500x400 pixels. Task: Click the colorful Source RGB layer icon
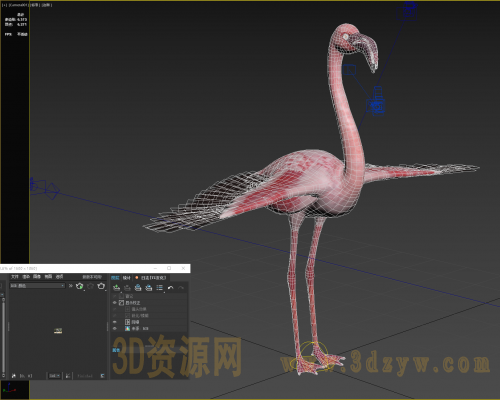(127, 328)
